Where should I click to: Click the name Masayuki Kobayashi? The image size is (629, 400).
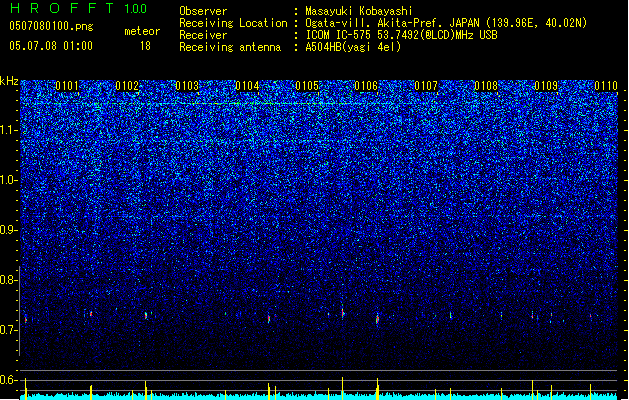point(359,11)
